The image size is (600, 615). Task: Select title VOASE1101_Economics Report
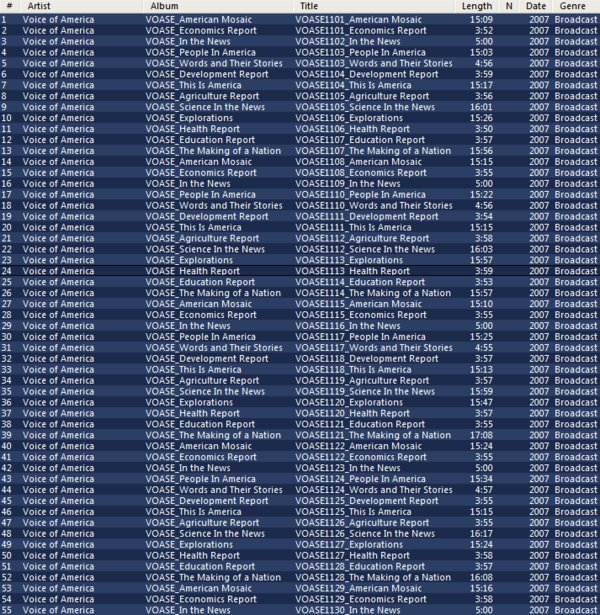(361, 31)
